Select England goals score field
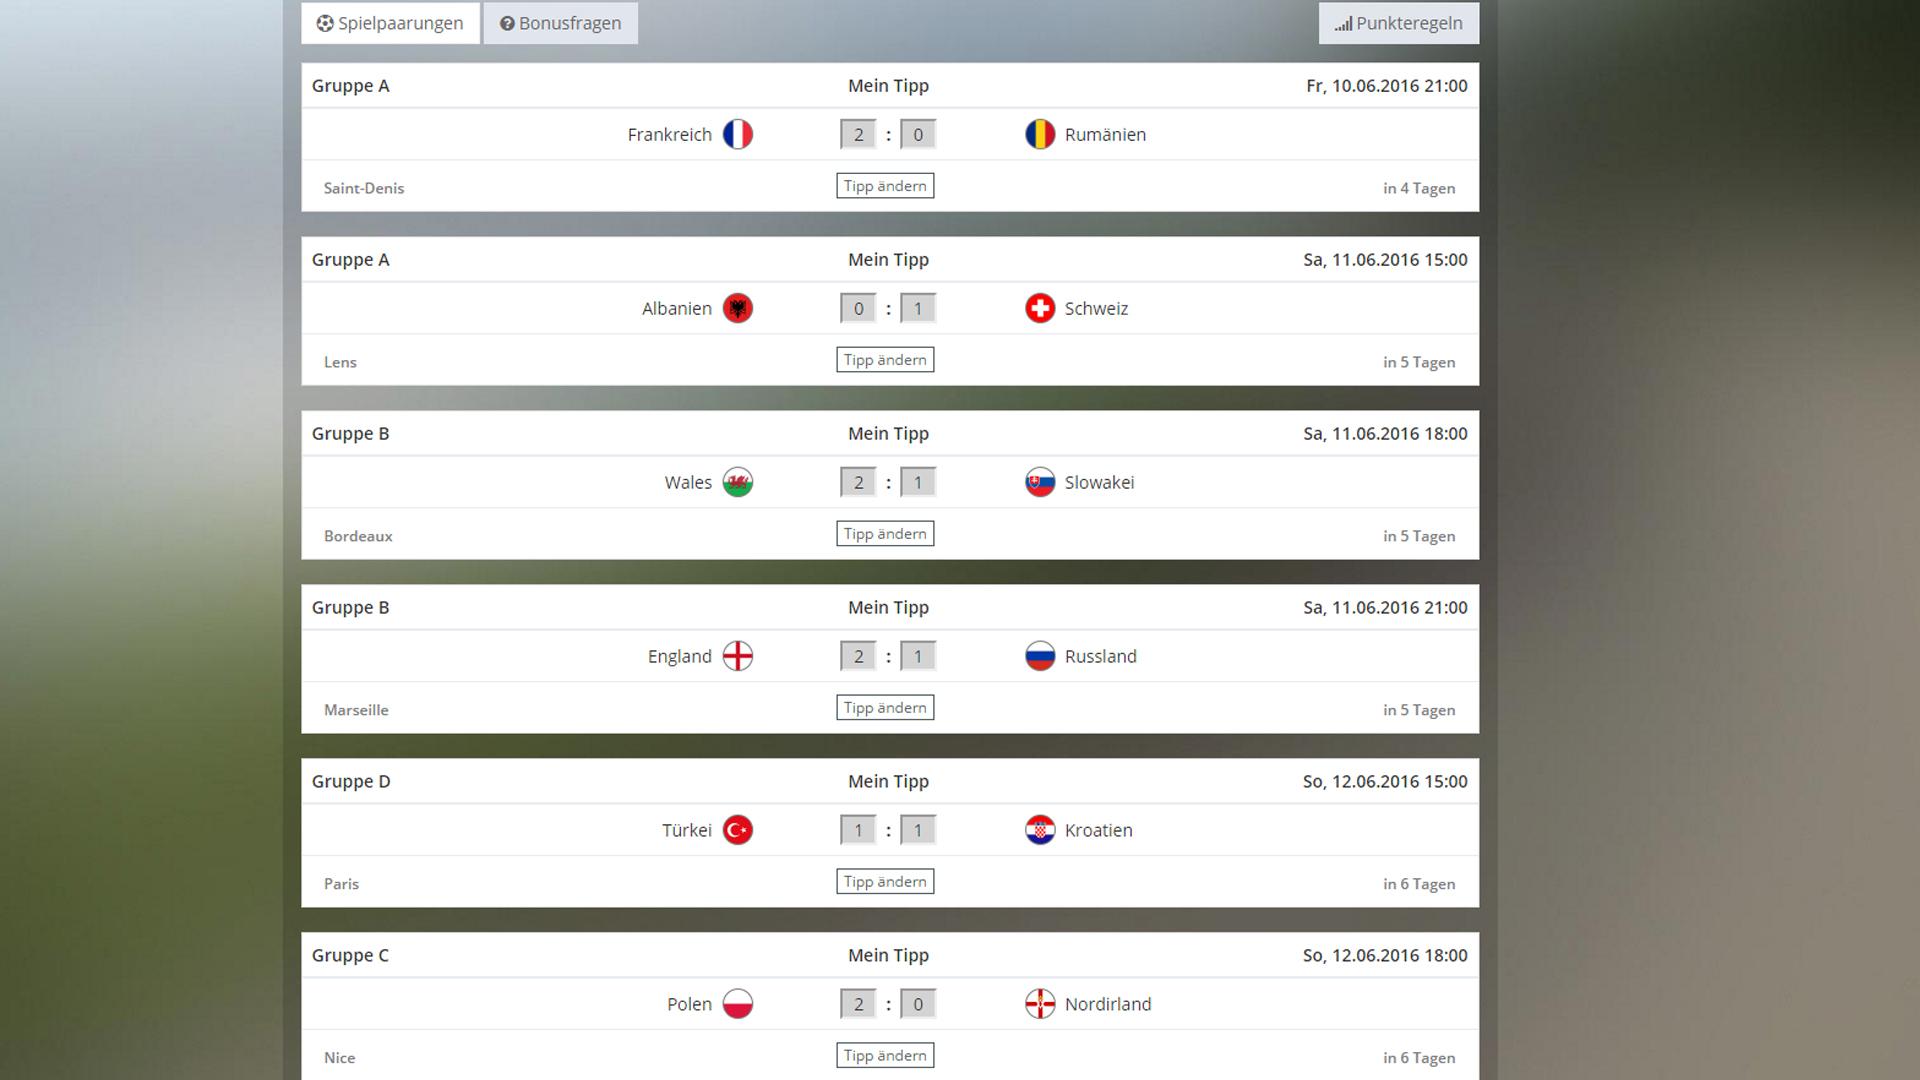 pos(858,656)
